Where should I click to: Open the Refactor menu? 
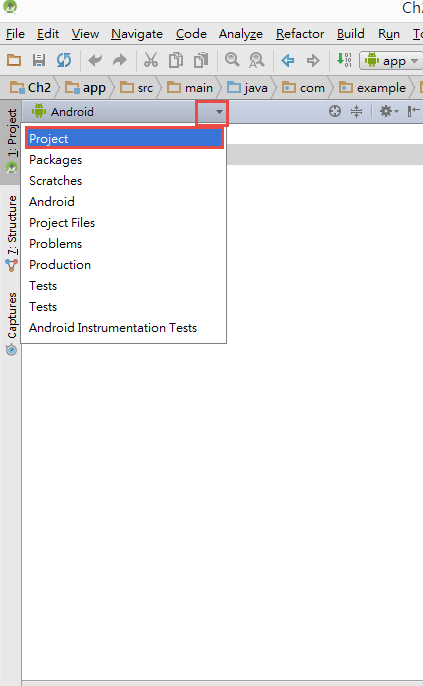300,34
